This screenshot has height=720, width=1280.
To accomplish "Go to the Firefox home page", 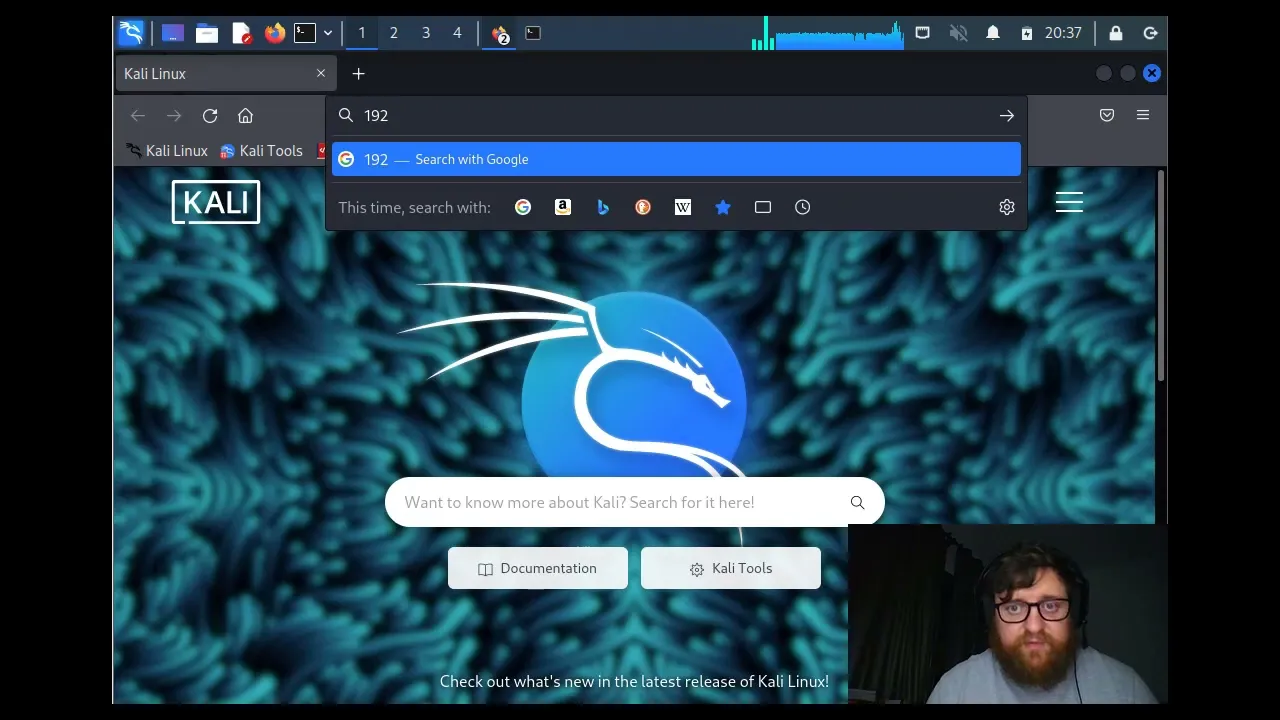I will 245,116.
